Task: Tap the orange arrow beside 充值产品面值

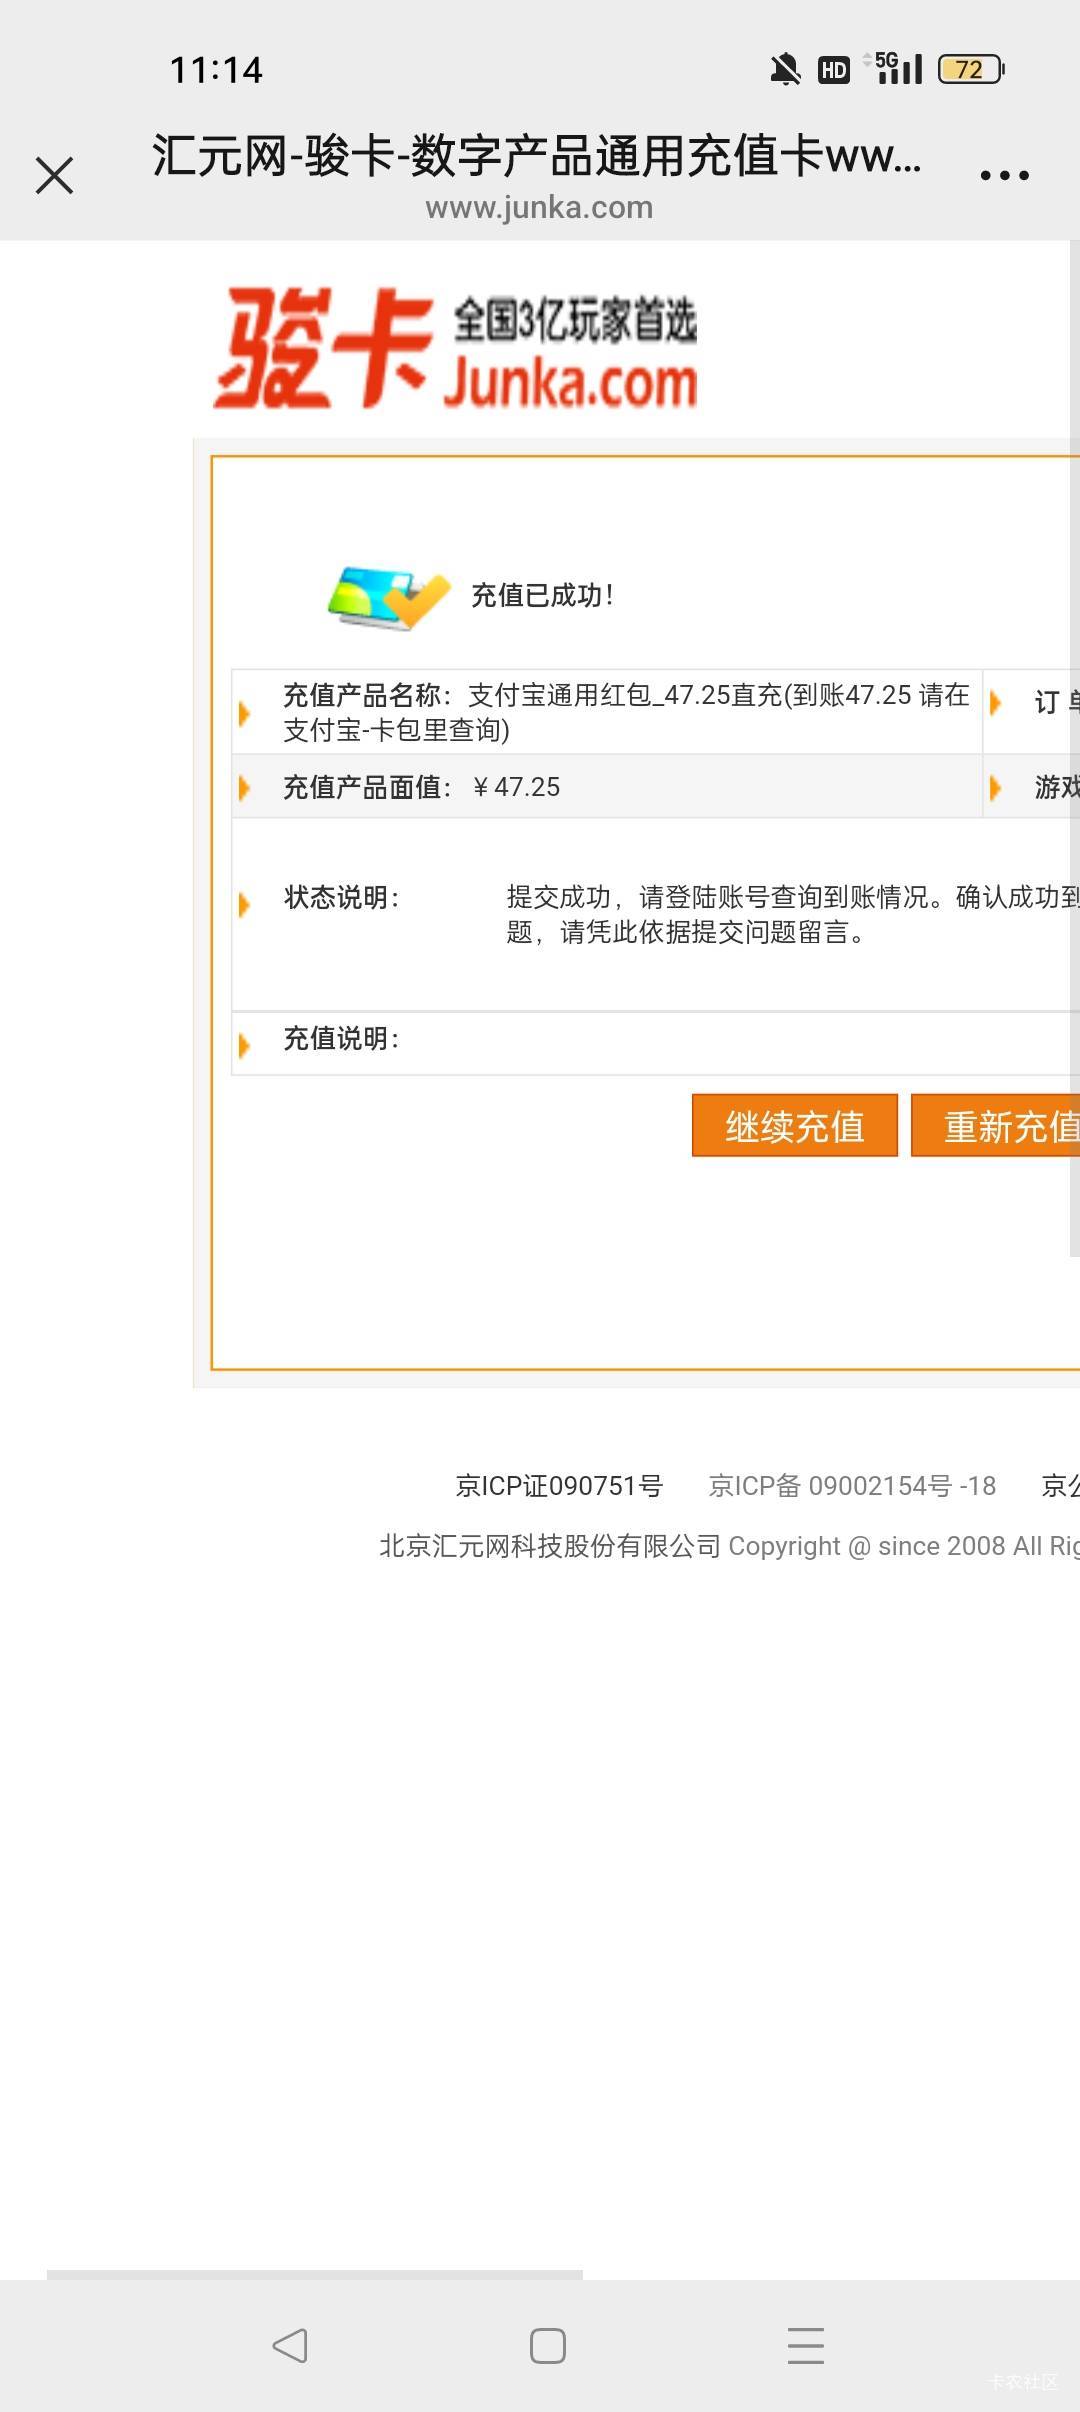Action: pyautogui.click(x=244, y=788)
